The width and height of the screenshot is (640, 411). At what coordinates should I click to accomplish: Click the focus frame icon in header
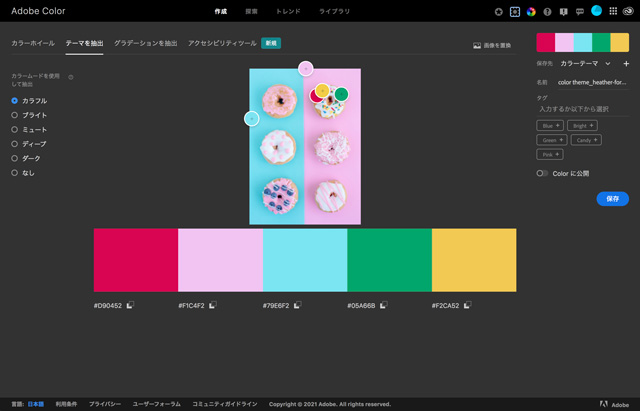(515, 12)
